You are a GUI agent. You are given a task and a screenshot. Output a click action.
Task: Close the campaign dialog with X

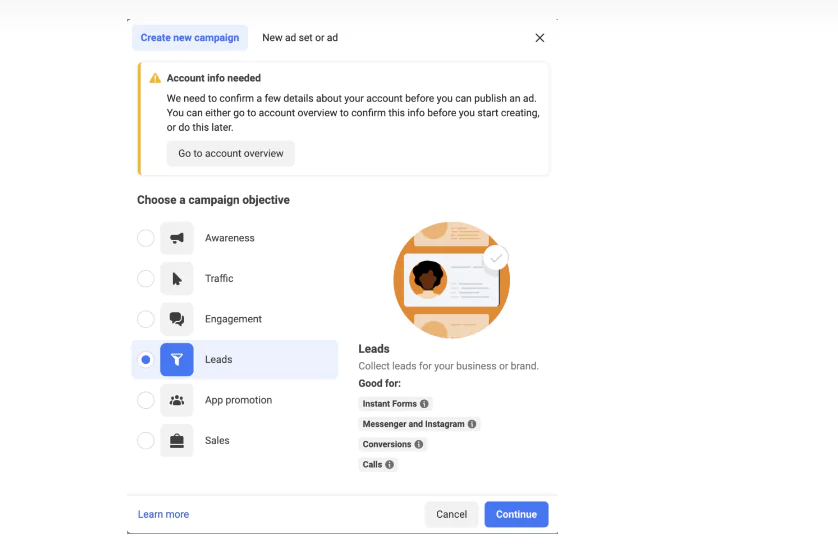tap(540, 38)
